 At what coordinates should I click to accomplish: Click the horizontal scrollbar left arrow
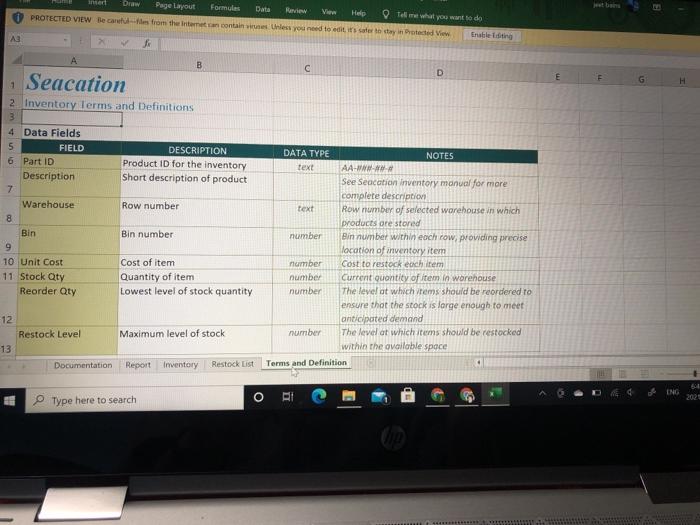tap(479, 362)
